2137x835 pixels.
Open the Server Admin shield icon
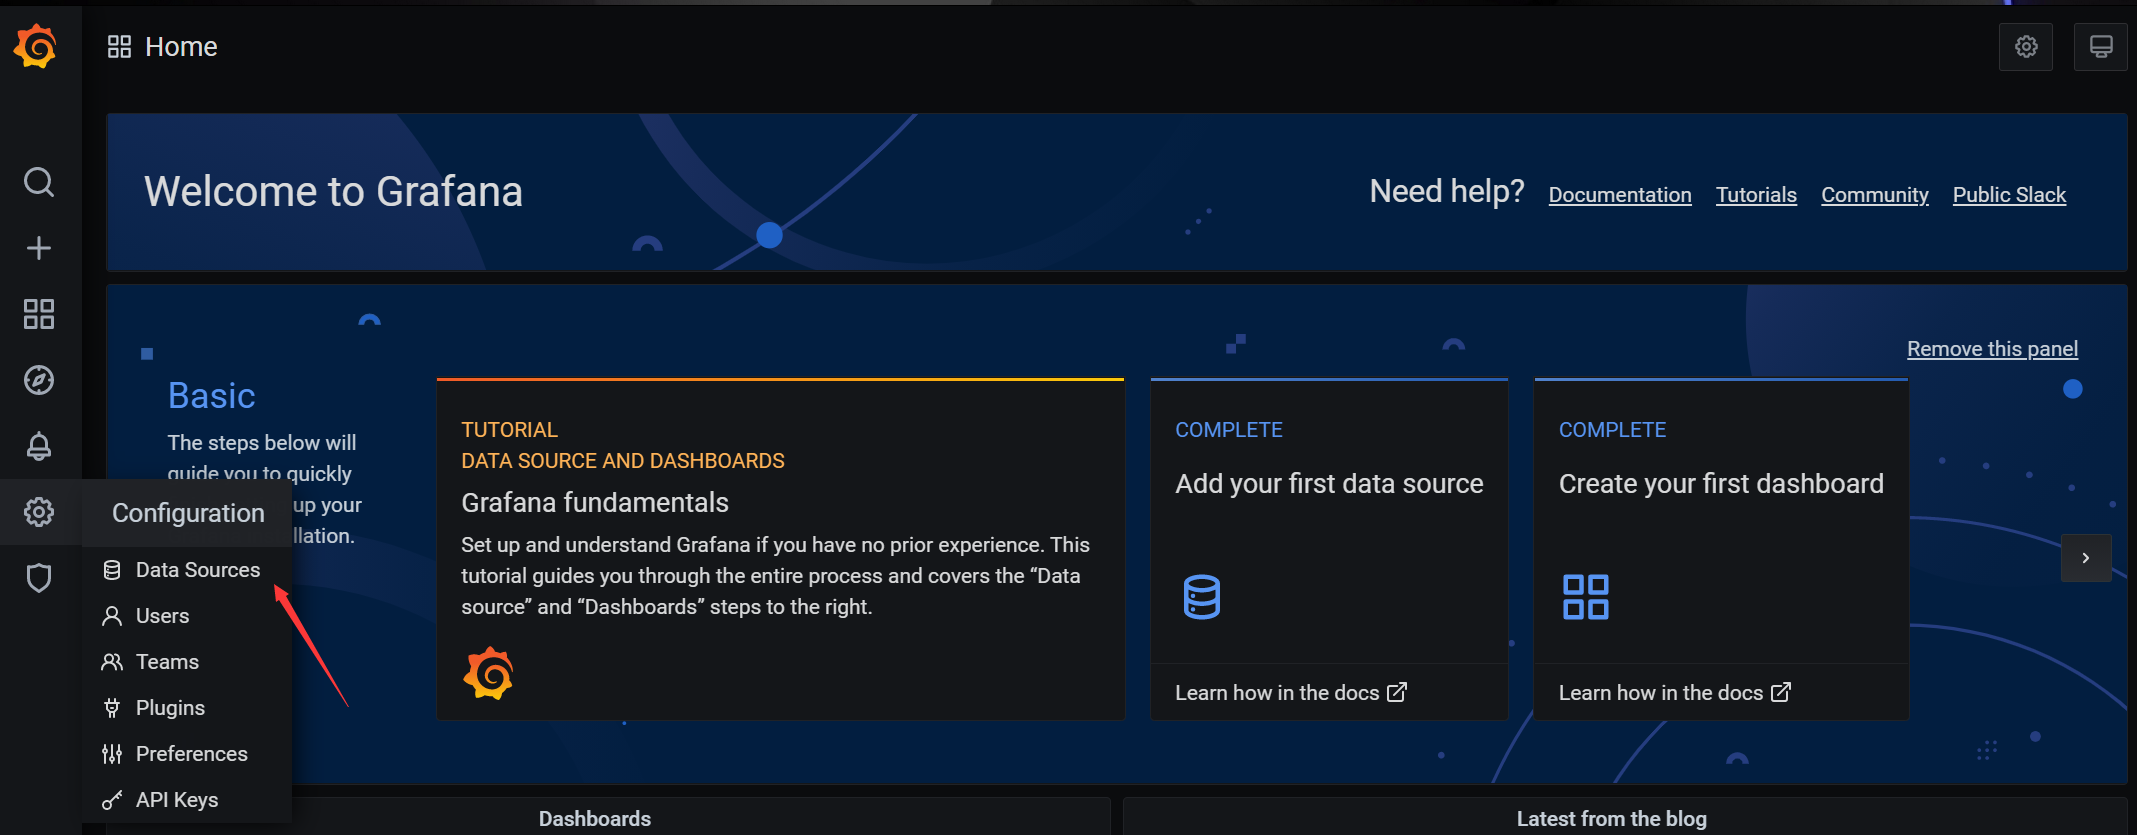(x=39, y=578)
